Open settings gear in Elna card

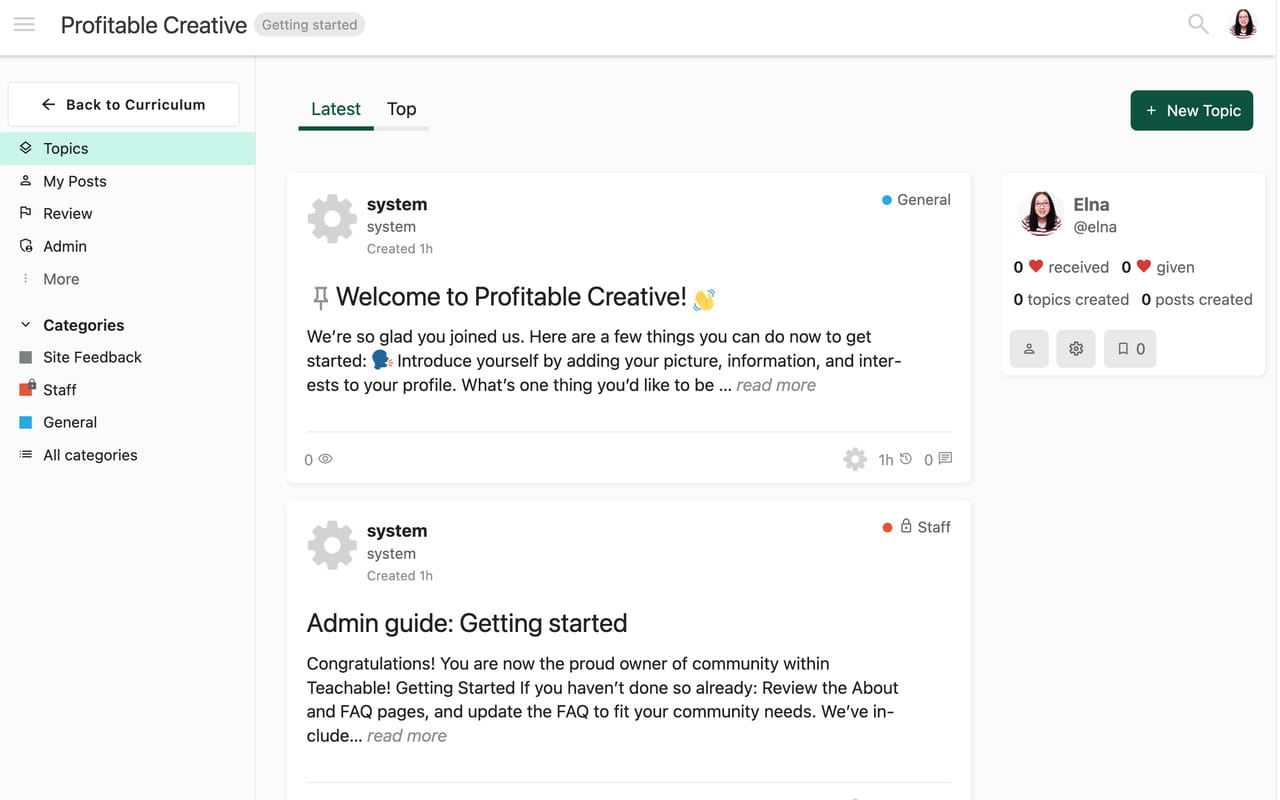pos(1076,349)
